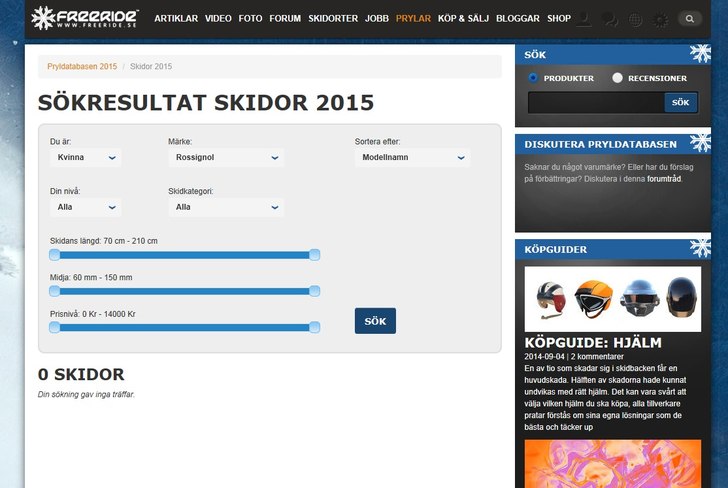
Task: Click the Freeride snowflake logo
Action: [x=44, y=17]
